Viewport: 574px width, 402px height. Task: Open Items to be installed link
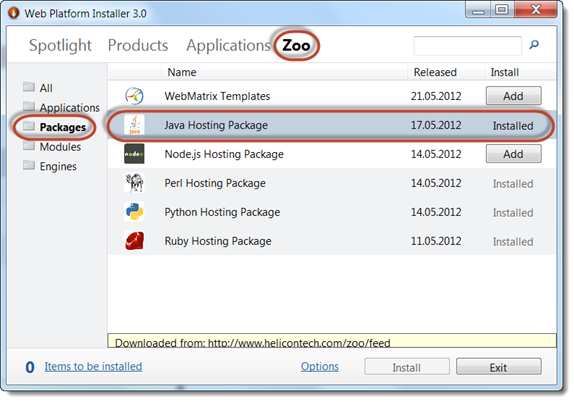tap(93, 366)
